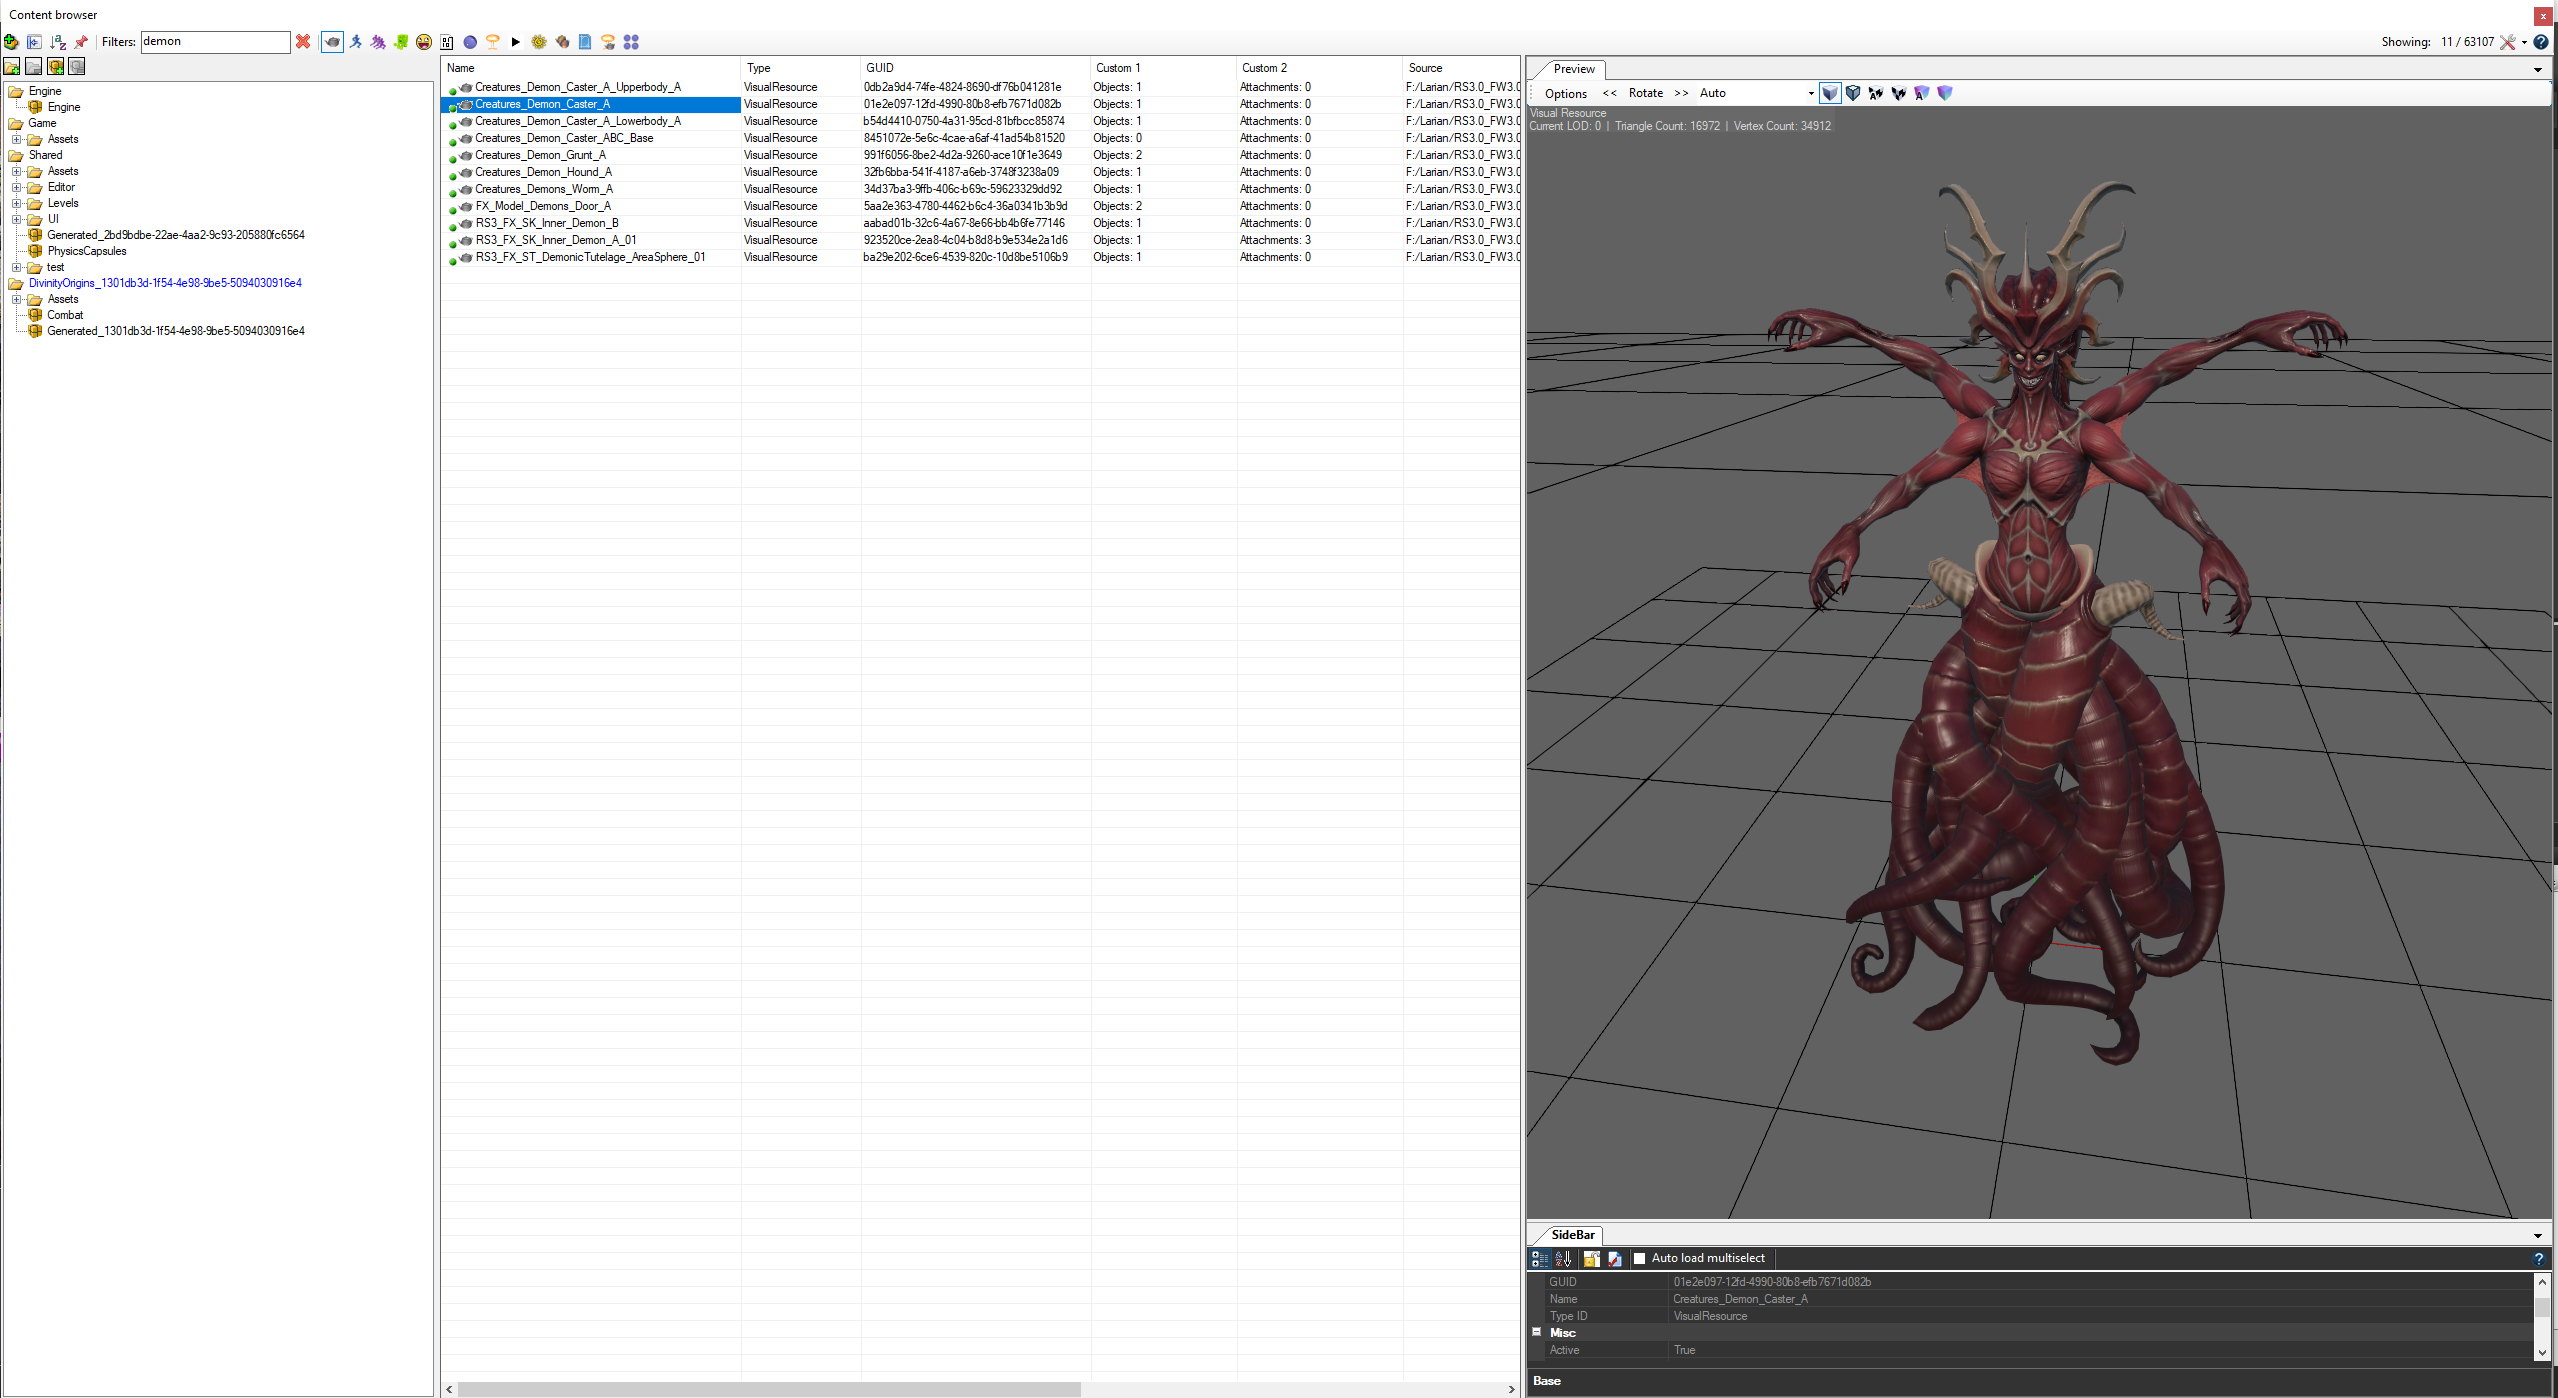The height and width of the screenshot is (1398, 2558).
Task: Click the Rotate button in Preview toolbar
Action: point(1645,93)
